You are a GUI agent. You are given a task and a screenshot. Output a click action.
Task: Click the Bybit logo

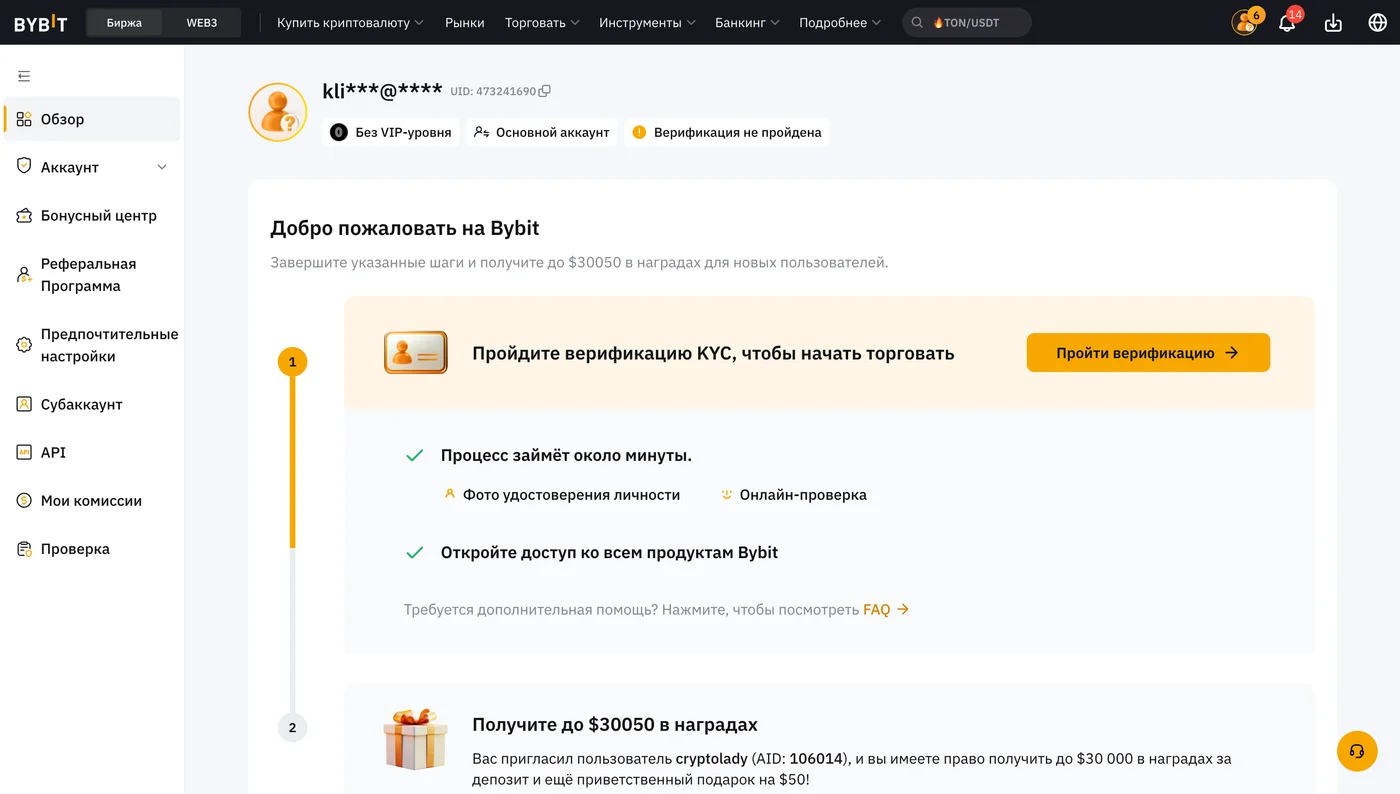(x=40, y=23)
